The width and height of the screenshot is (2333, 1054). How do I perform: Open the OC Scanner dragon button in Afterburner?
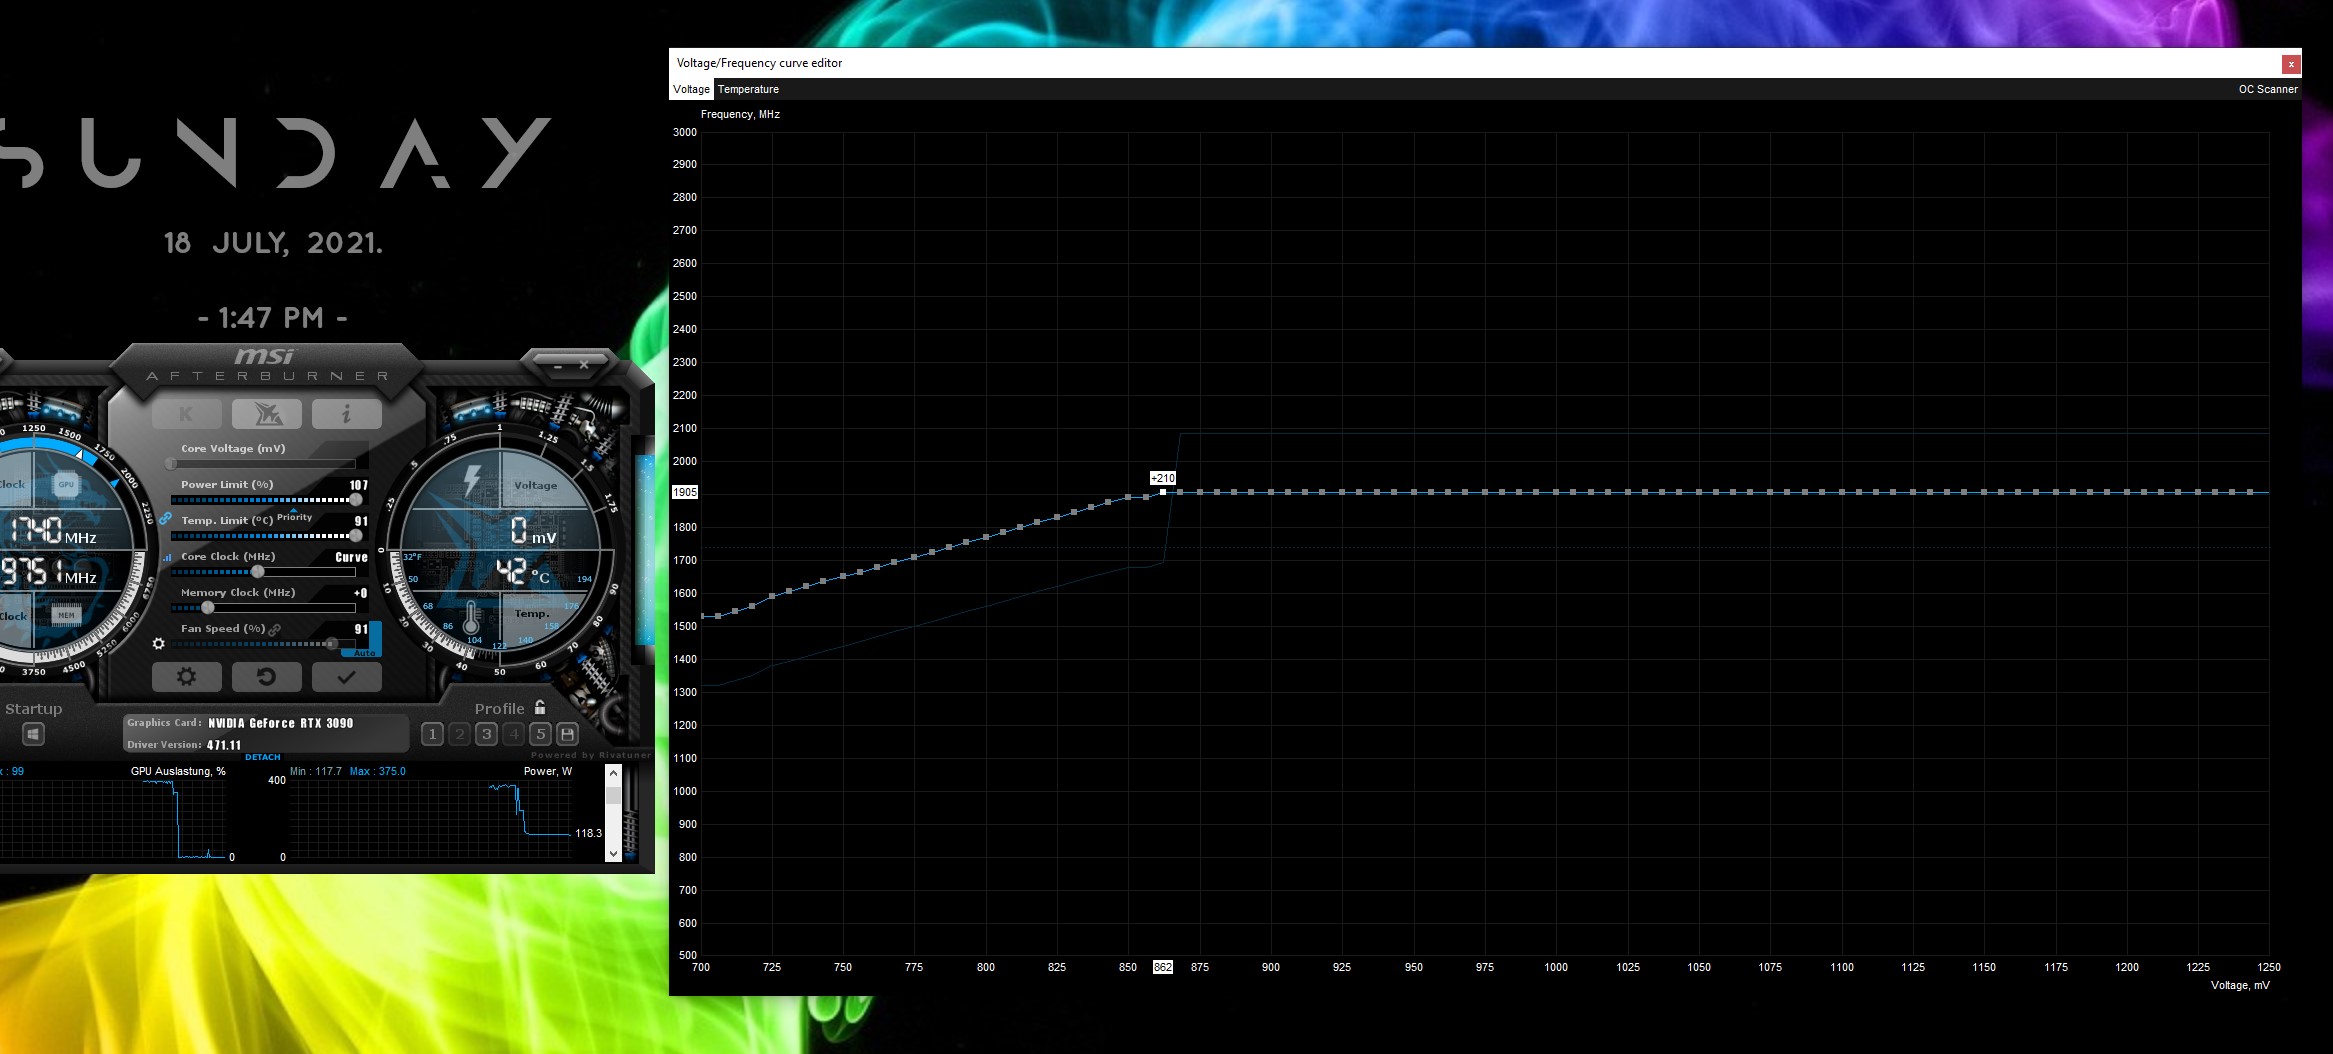(267, 414)
